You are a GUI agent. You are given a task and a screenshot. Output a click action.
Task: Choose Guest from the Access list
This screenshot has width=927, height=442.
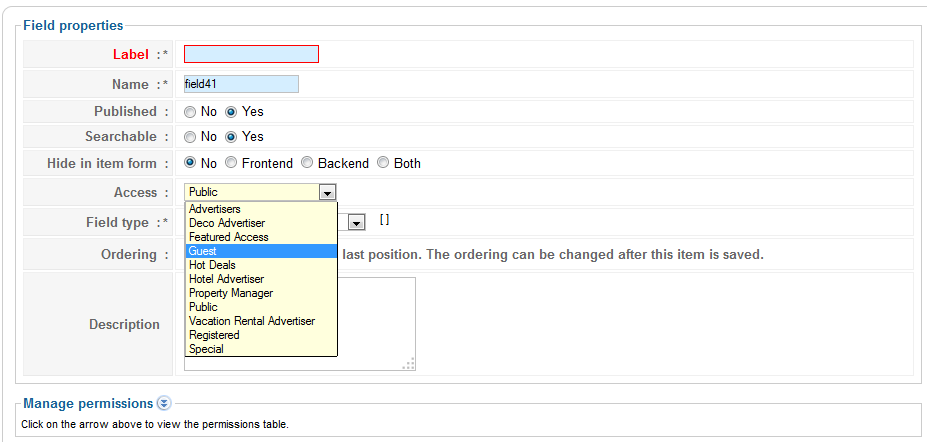click(261, 251)
